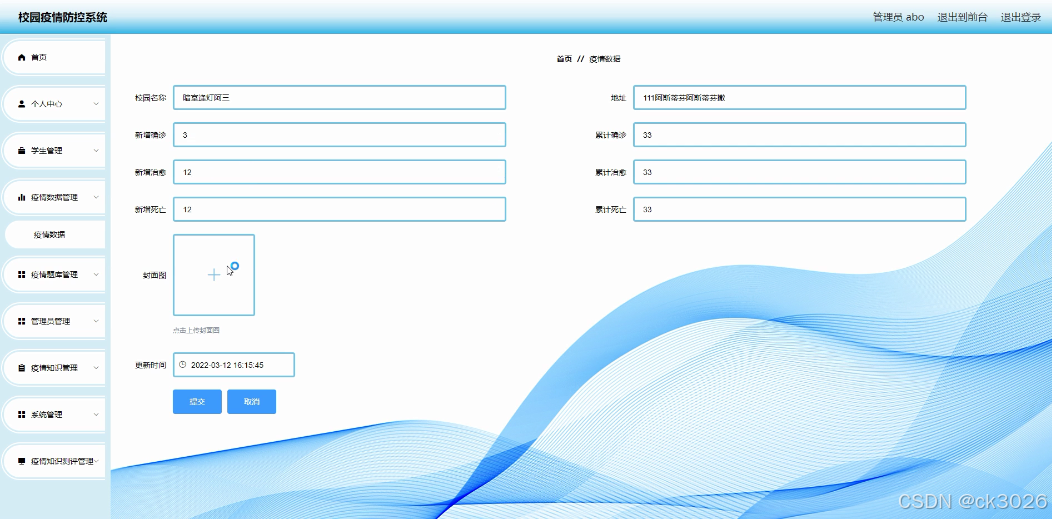The width and height of the screenshot is (1052, 519).
Task: Expand 疫情知识管理 menu chevron
Action: pyautogui.click(x=96, y=368)
